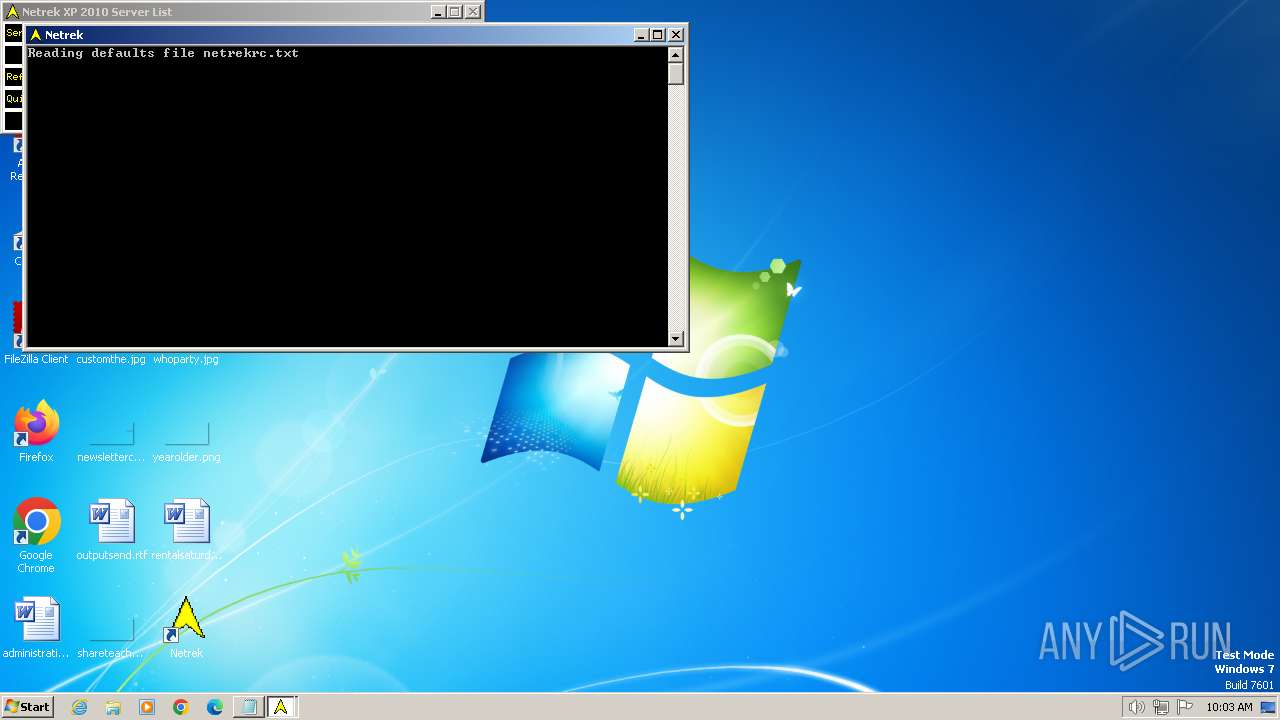Open Windows Media Player from taskbar
The image size is (1280, 720).
(x=147, y=707)
